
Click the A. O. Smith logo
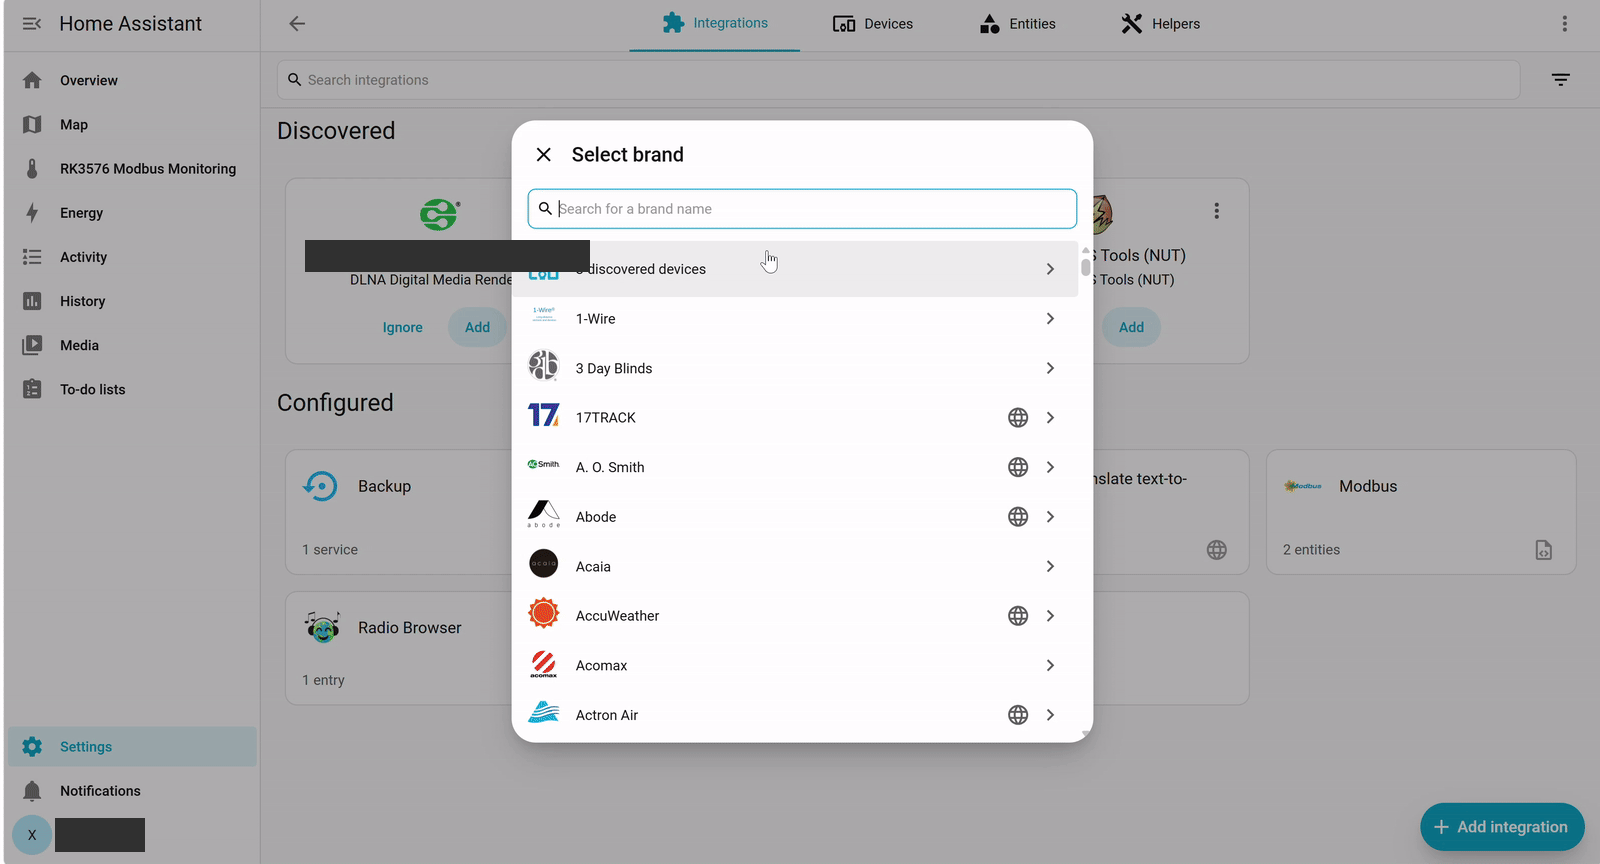544,464
